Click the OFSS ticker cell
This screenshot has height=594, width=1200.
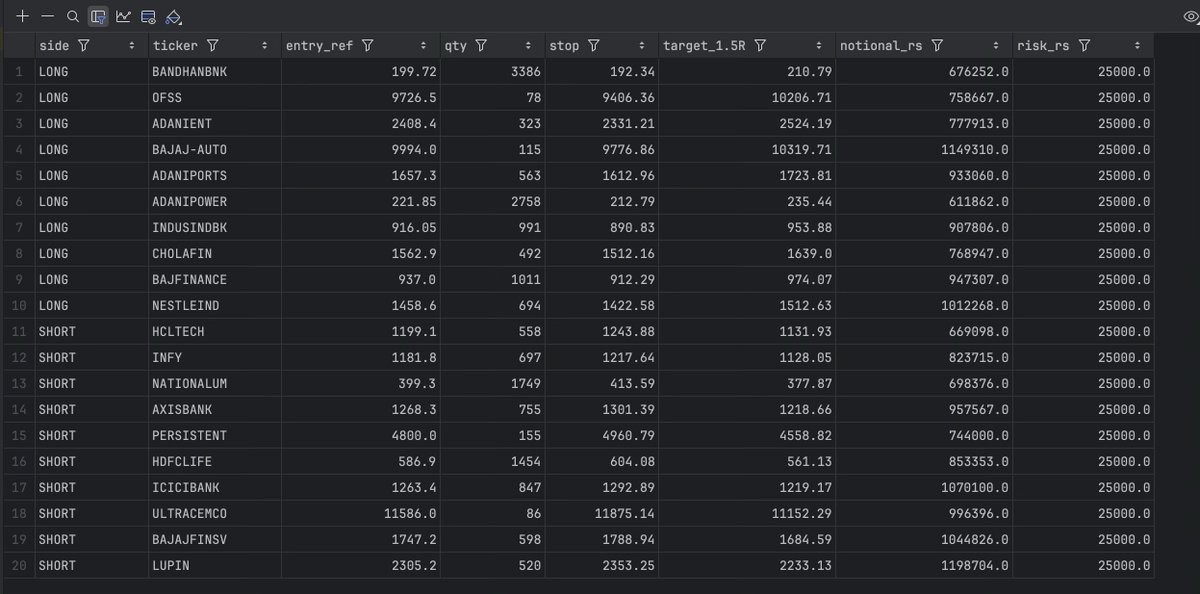(213, 98)
